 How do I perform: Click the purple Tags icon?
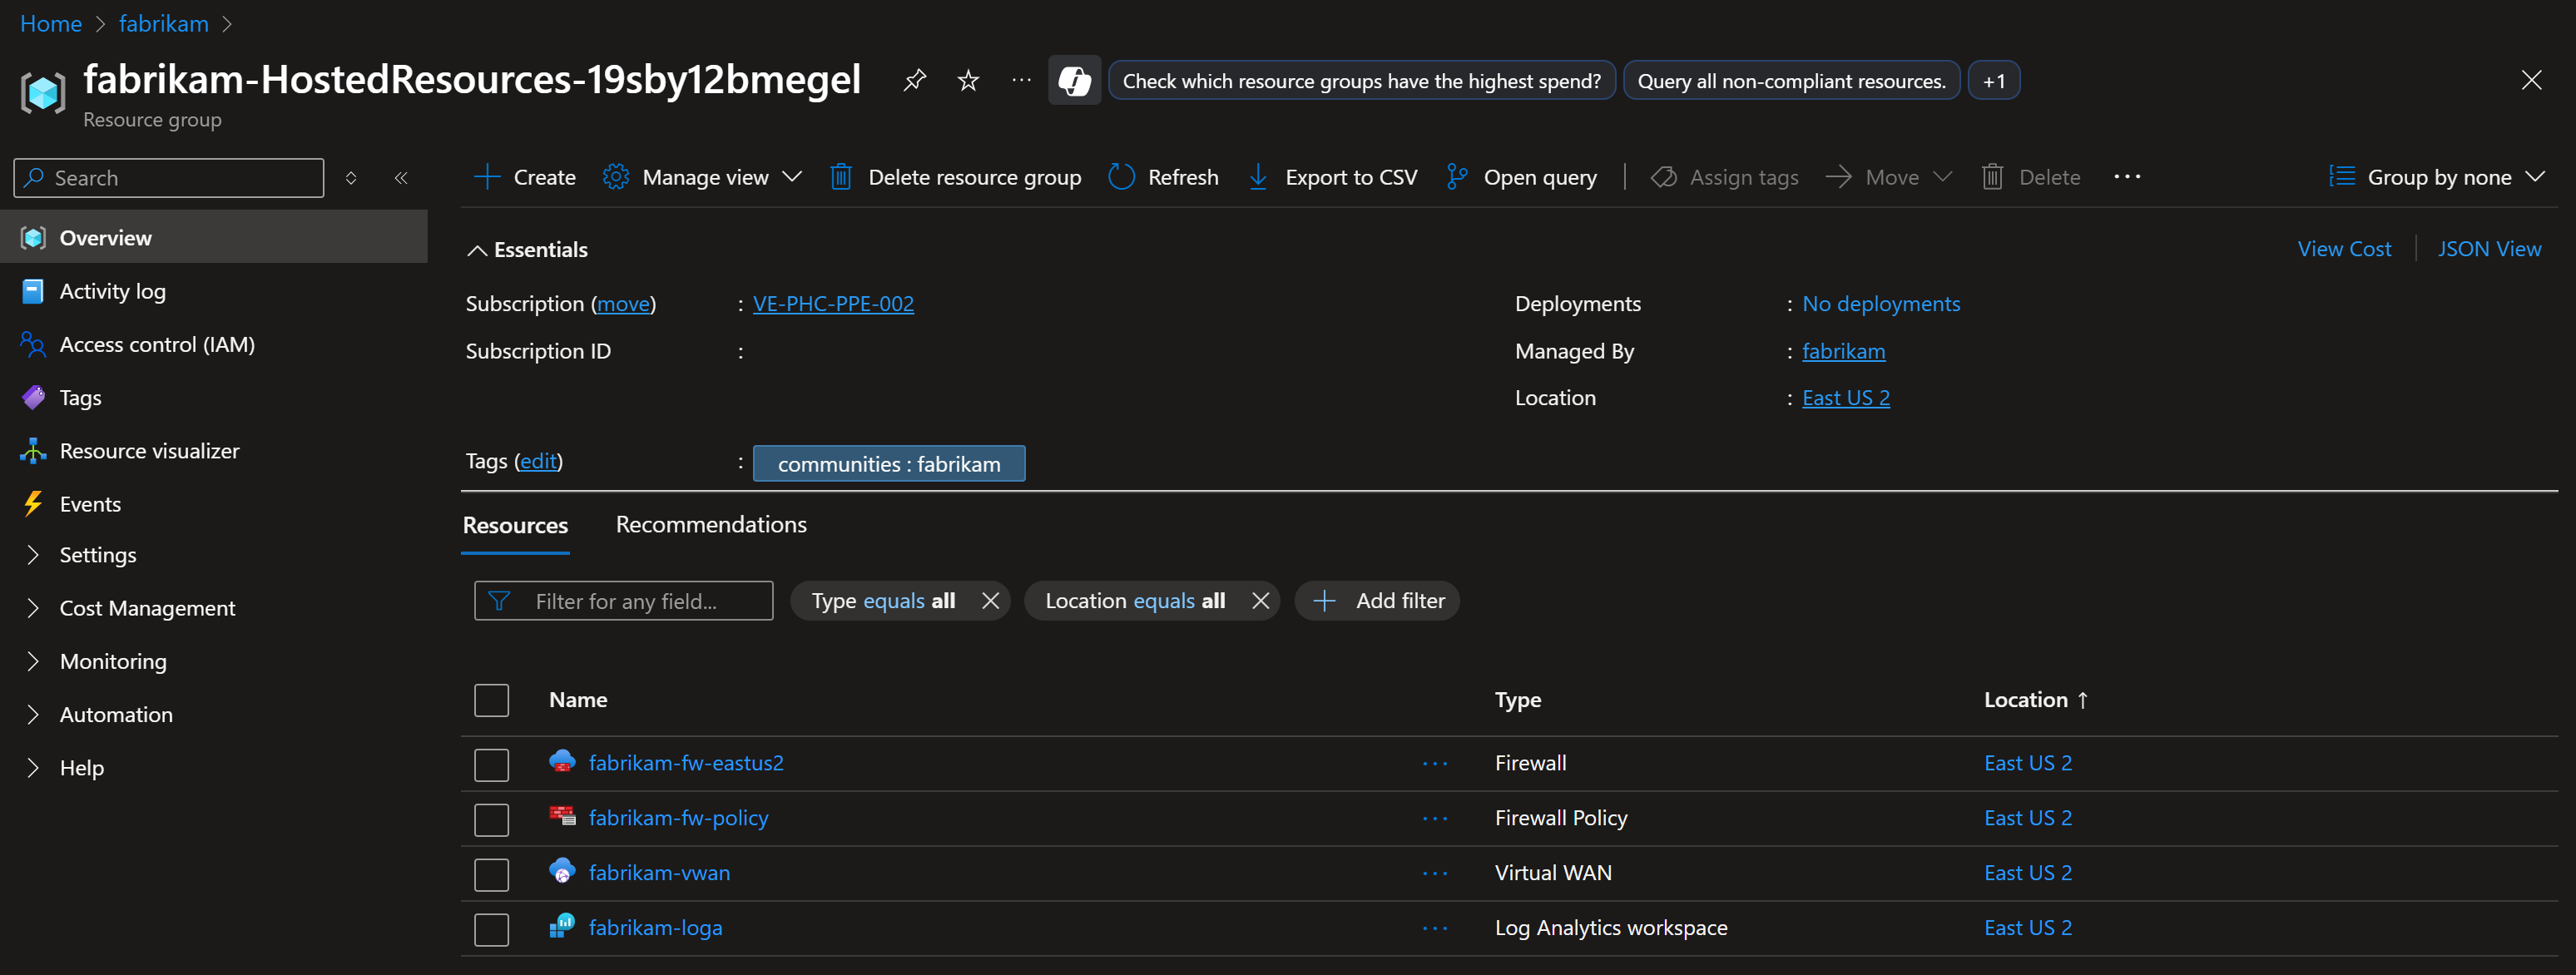pyautogui.click(x=33, y=397)
